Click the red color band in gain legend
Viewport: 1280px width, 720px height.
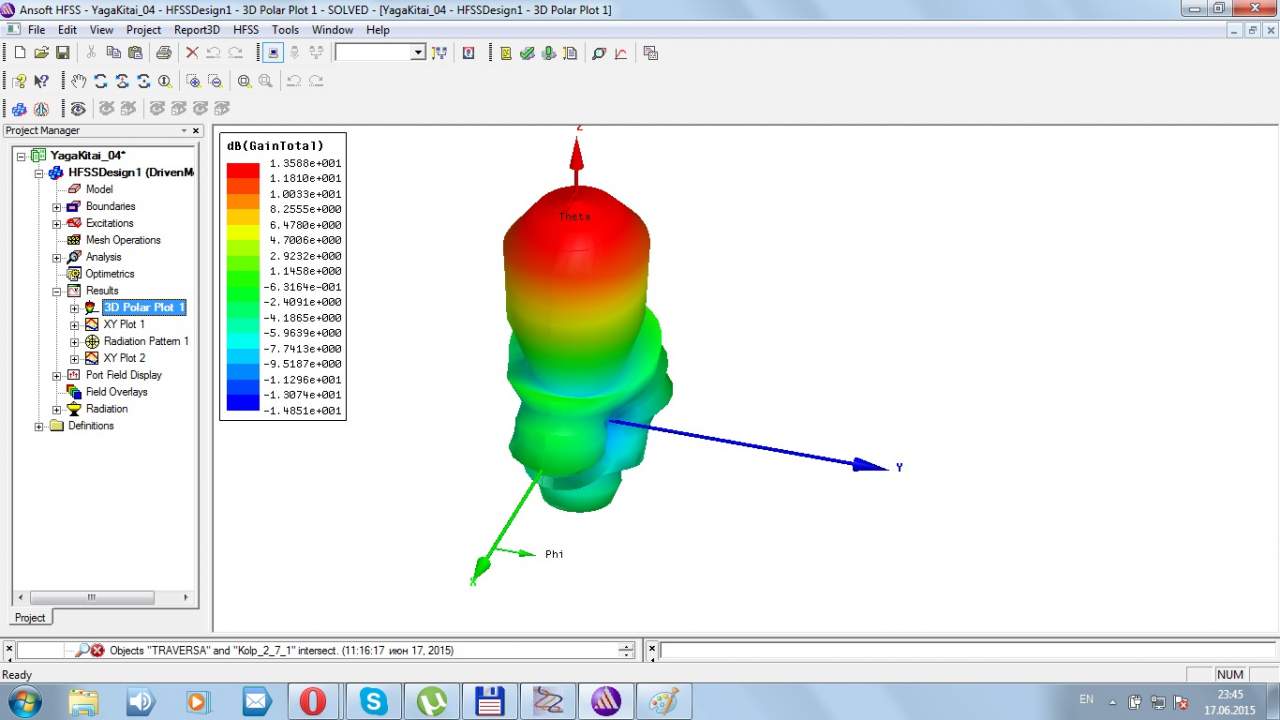click(x=242, y=170)
